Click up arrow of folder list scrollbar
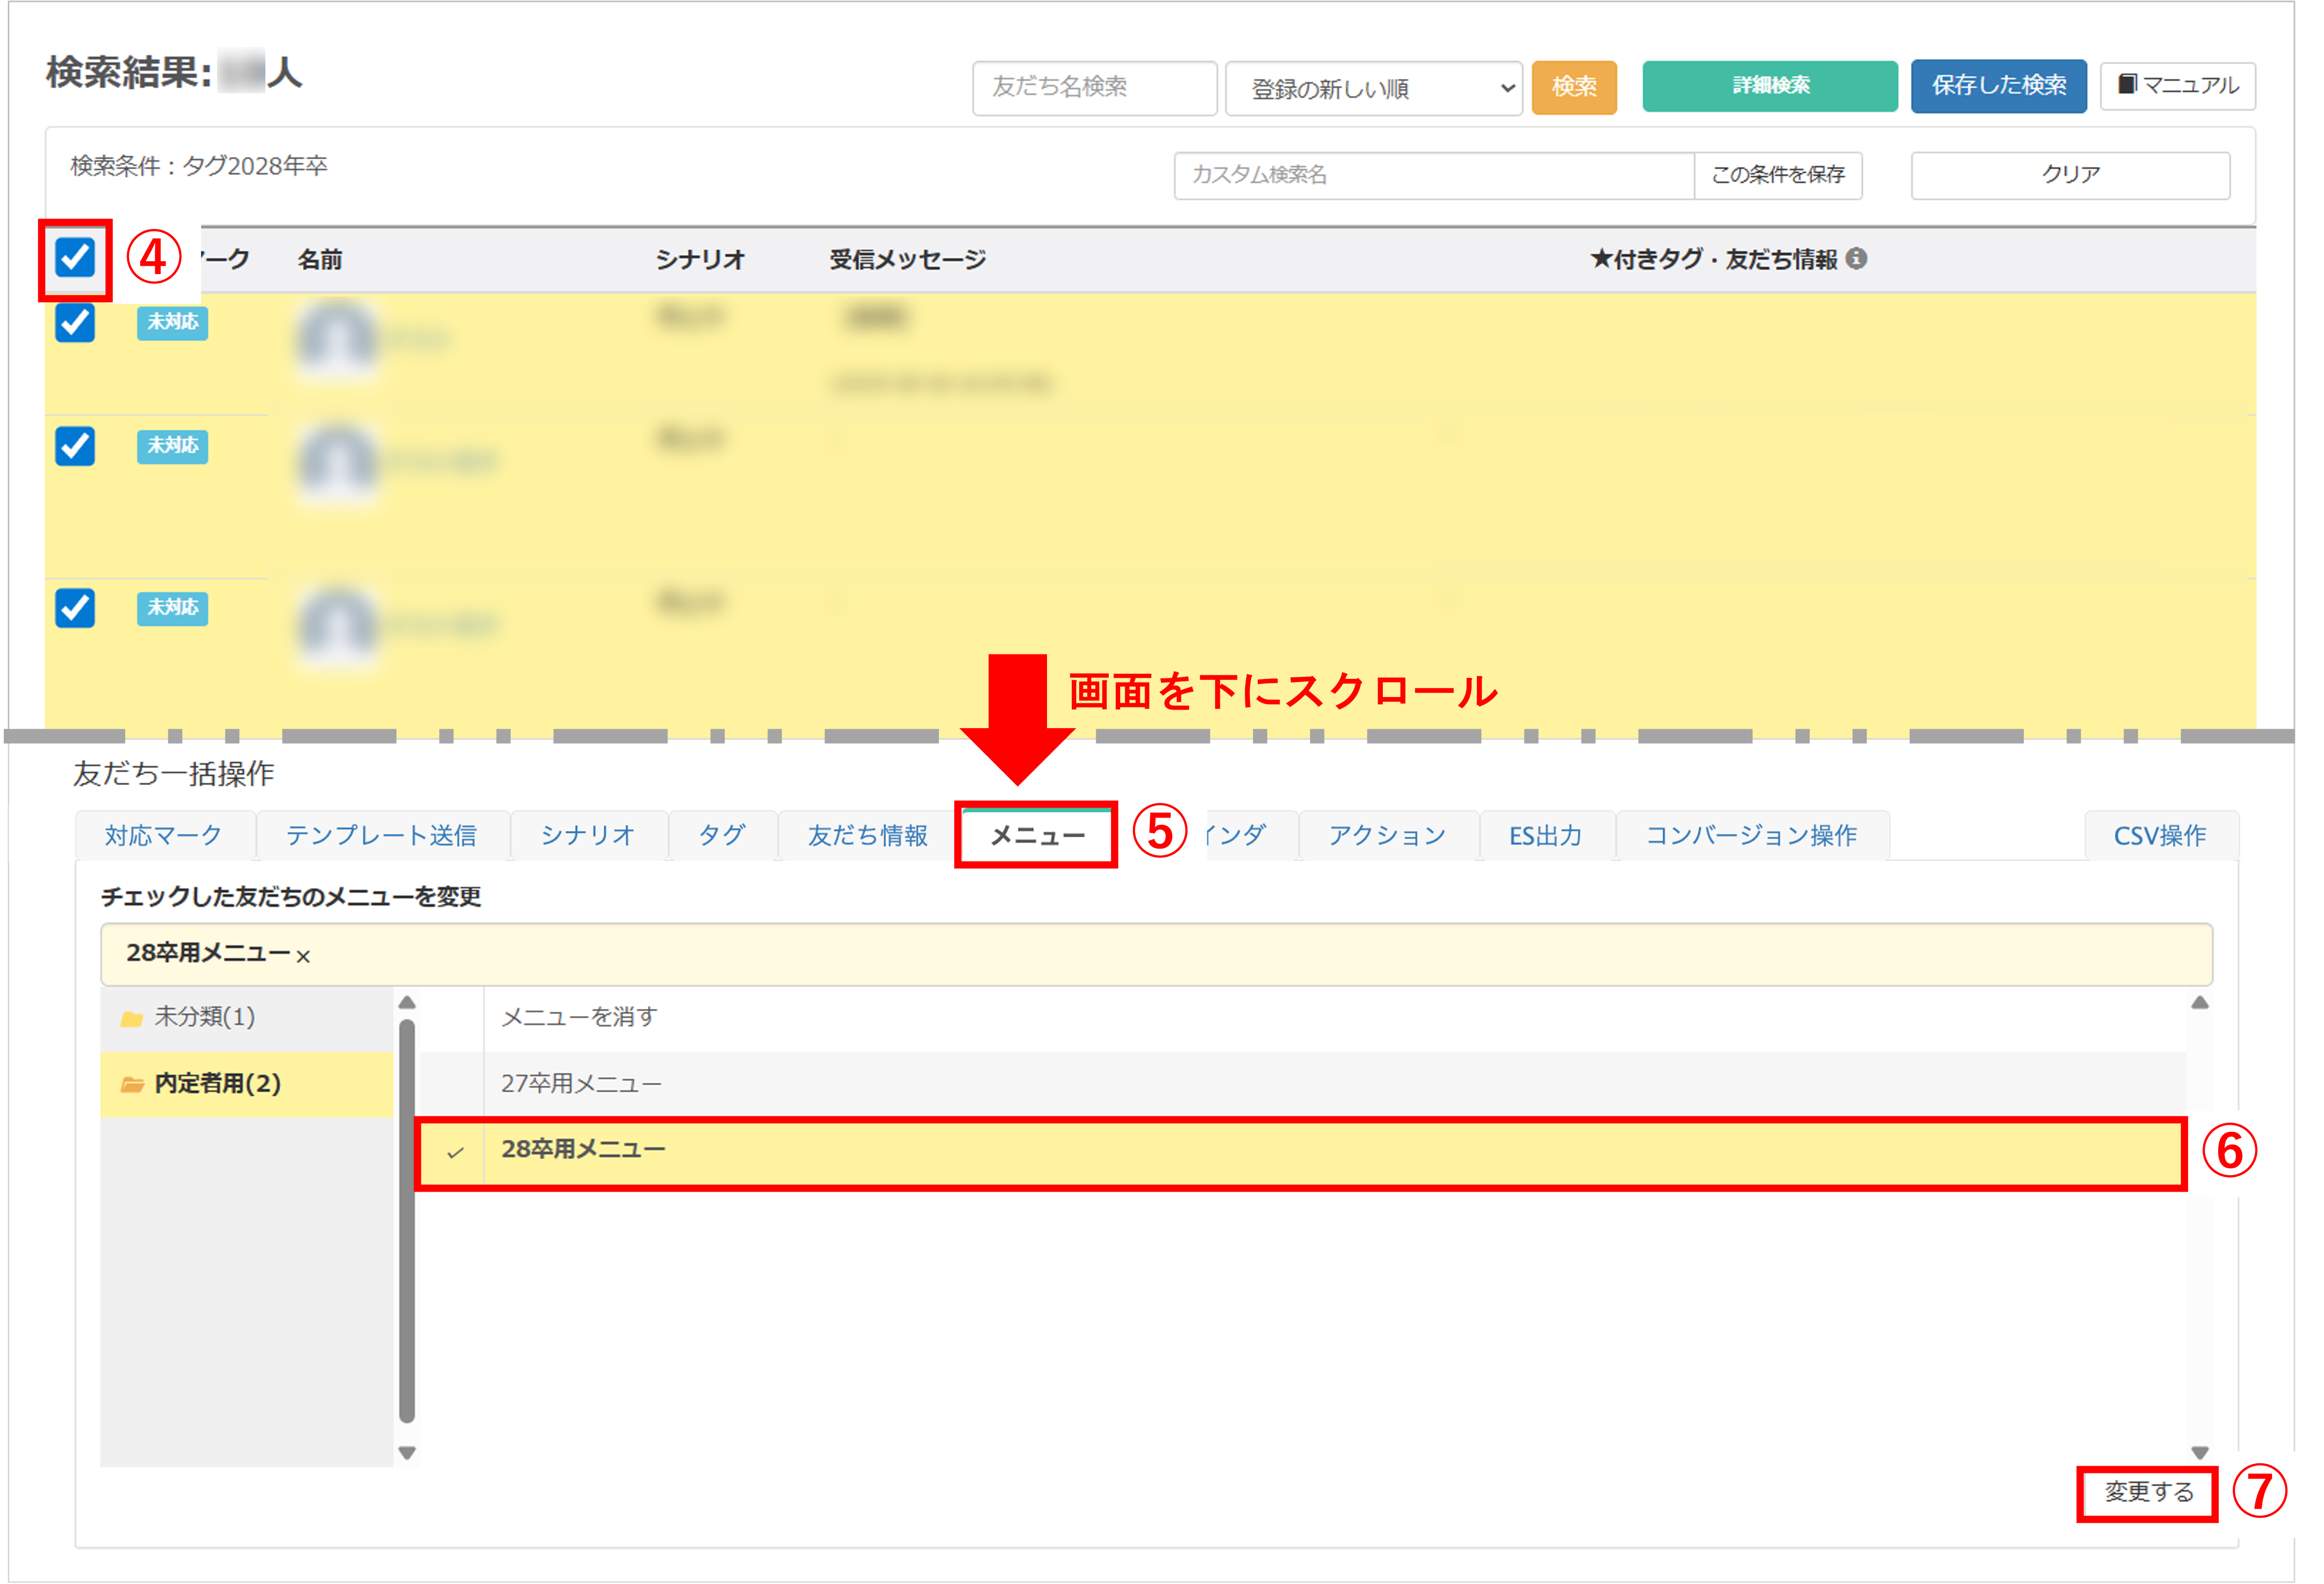 (x=406, y=1003)
